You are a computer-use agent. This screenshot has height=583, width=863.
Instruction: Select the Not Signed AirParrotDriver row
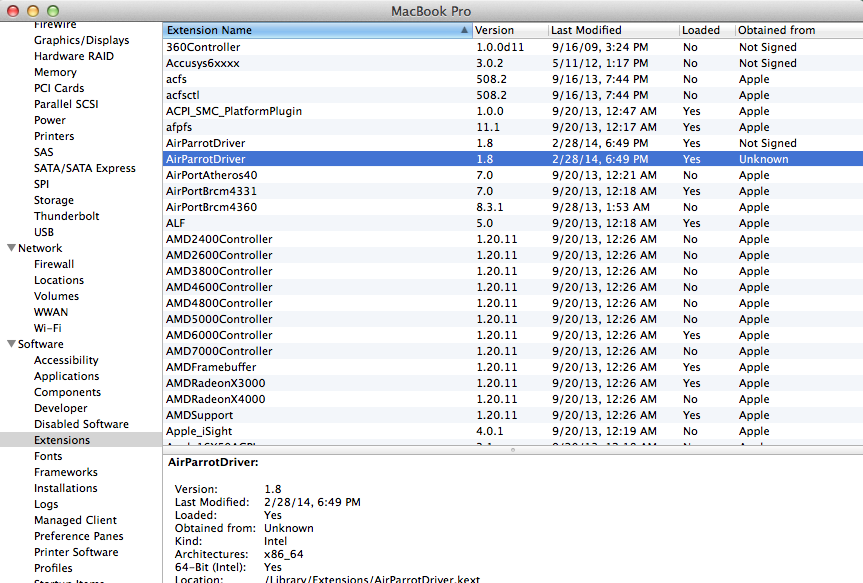pyautogui.click(x=512, y=143)
